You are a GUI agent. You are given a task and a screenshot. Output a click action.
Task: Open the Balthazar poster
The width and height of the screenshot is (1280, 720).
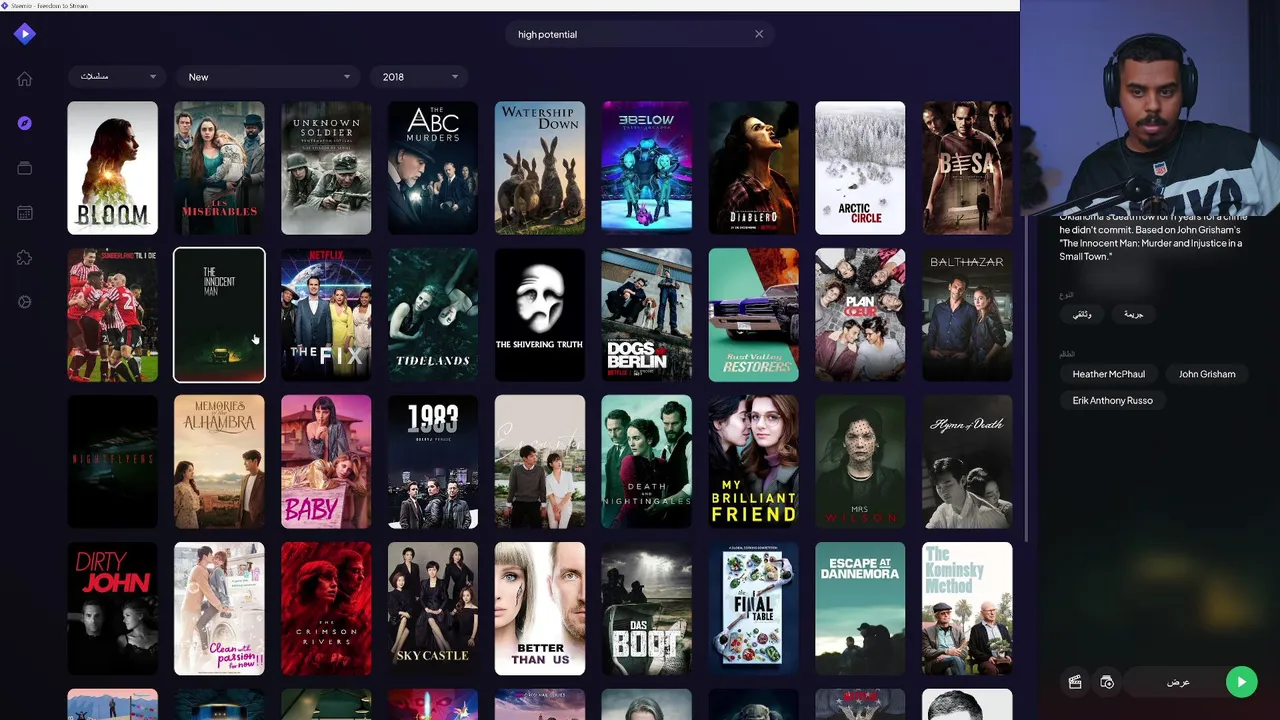pyautogui.click(x=967, y=315)
